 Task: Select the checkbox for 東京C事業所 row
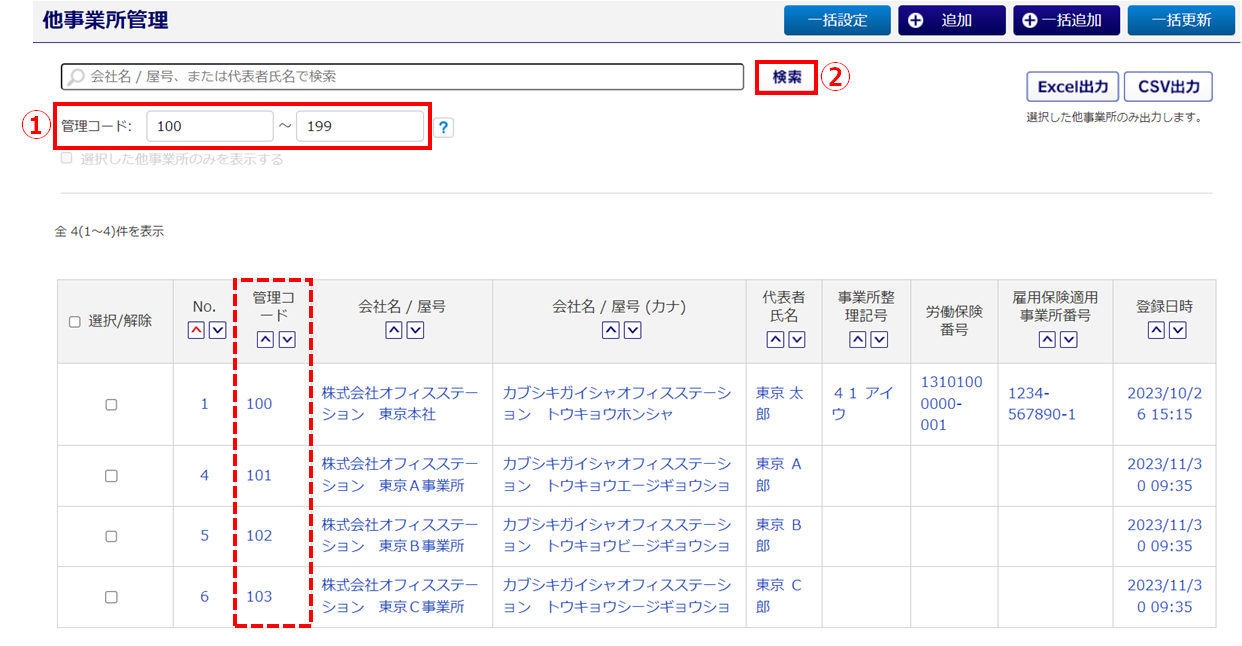(x=111, y=597)
